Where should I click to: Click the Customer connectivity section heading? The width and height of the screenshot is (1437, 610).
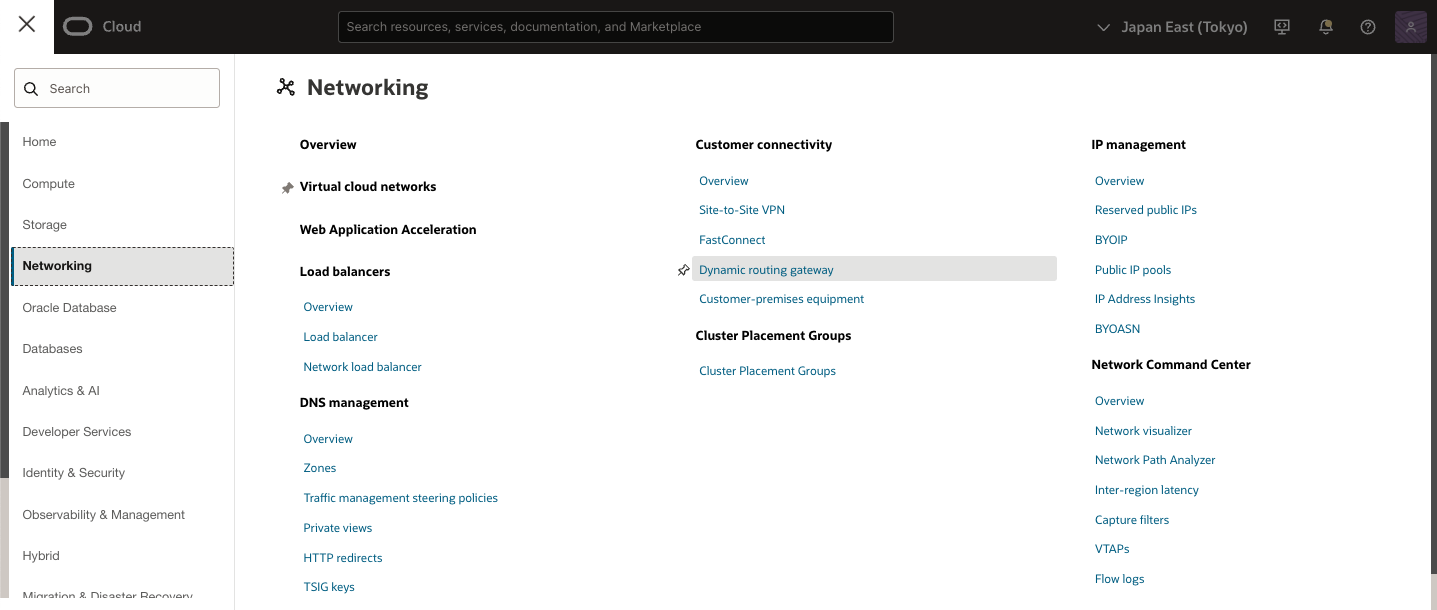pyautogui.click(x=764, y=145)
